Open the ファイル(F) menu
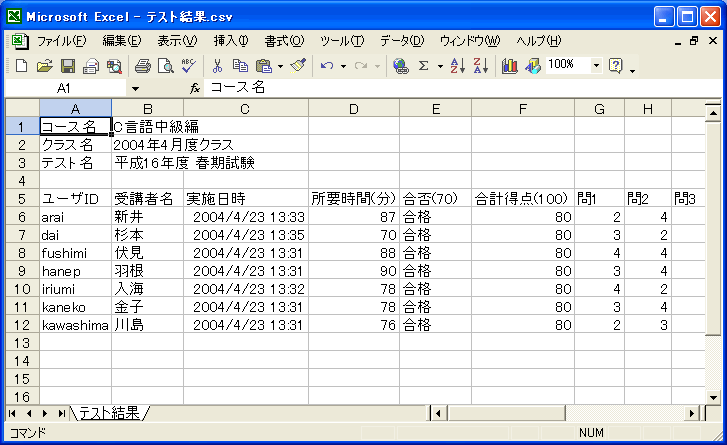727x445 pixels. pos(62,41)
